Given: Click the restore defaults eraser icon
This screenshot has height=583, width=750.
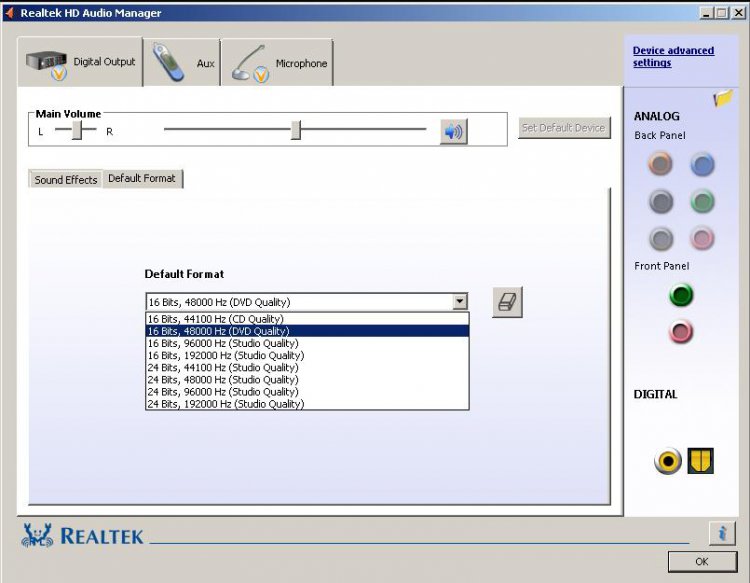Looking at the screenshot, I should (x=507, y=302).
